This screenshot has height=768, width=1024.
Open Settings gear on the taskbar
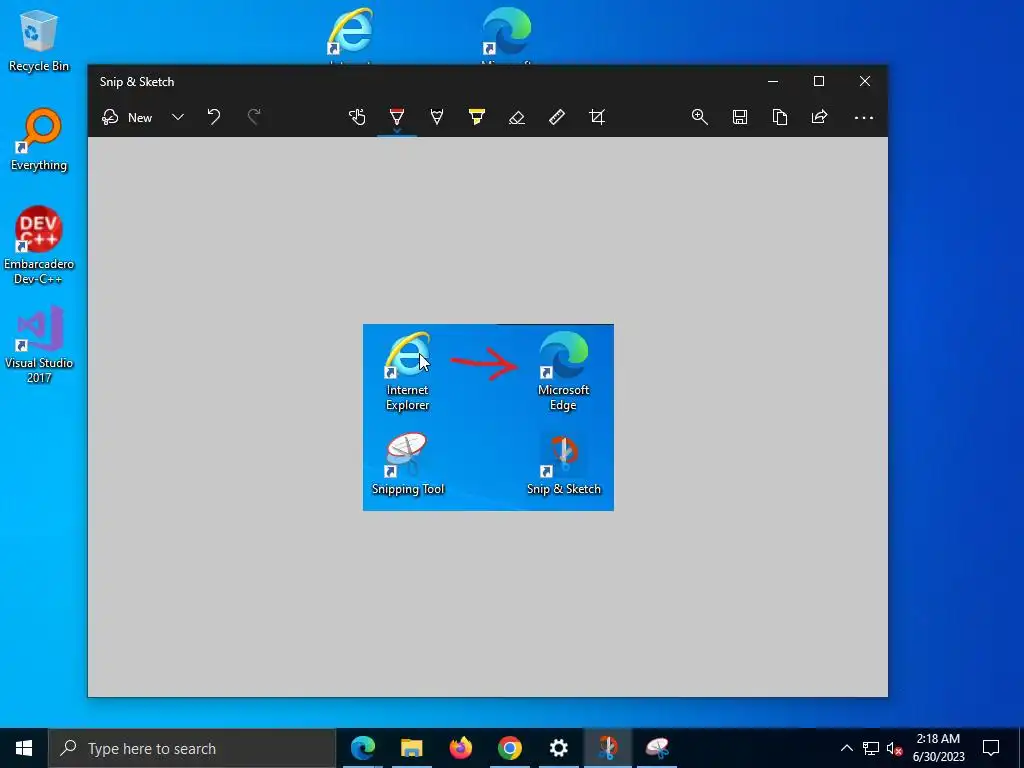(558, 748)
